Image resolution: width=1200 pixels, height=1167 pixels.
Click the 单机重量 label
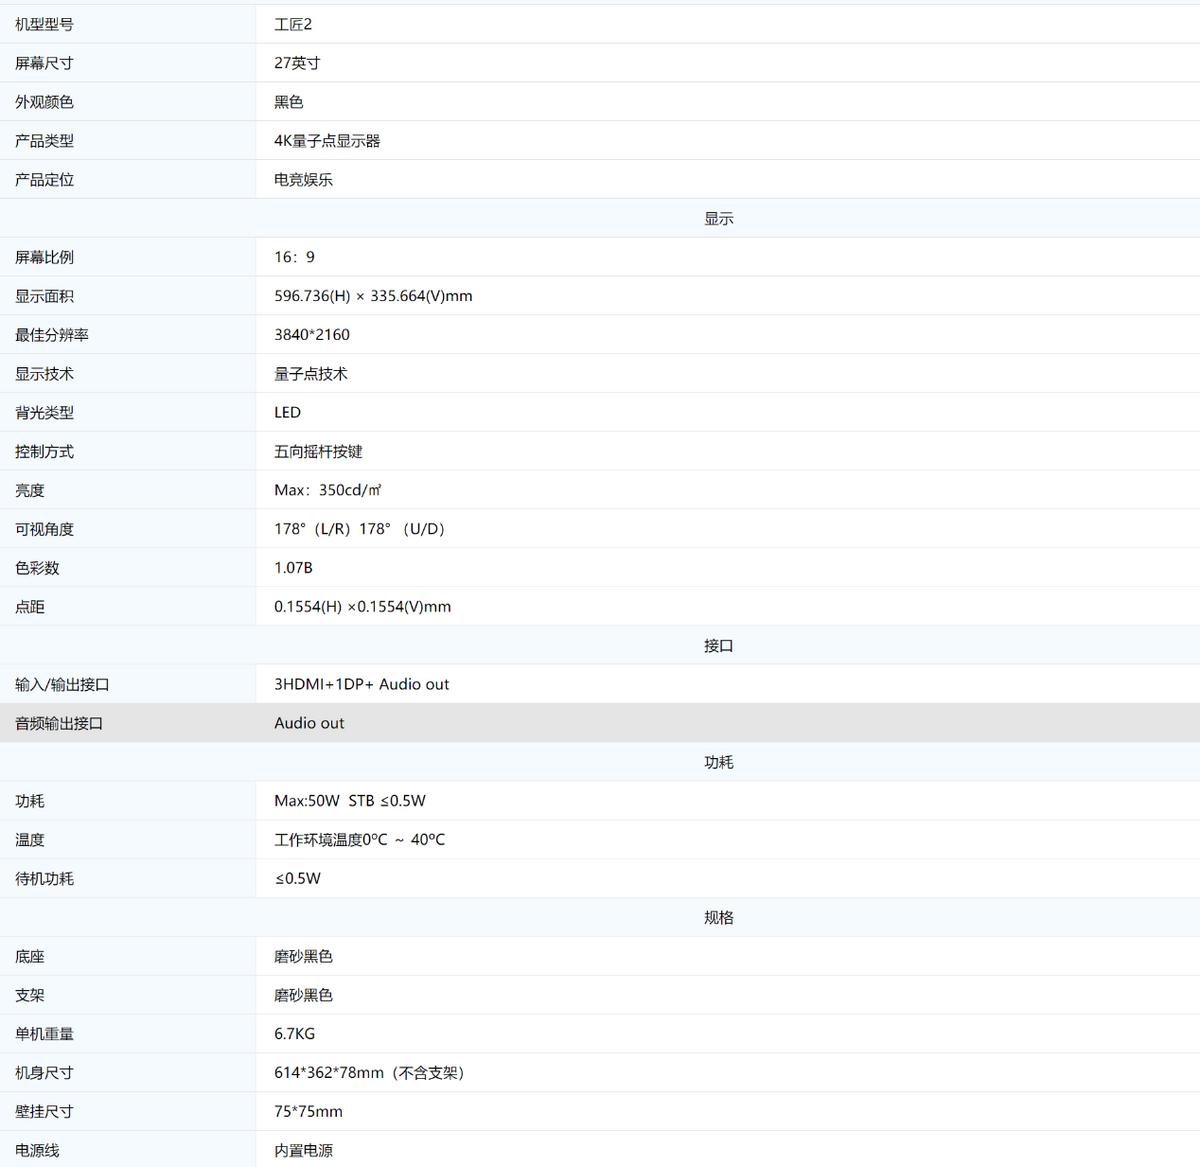coord(44,1034)
